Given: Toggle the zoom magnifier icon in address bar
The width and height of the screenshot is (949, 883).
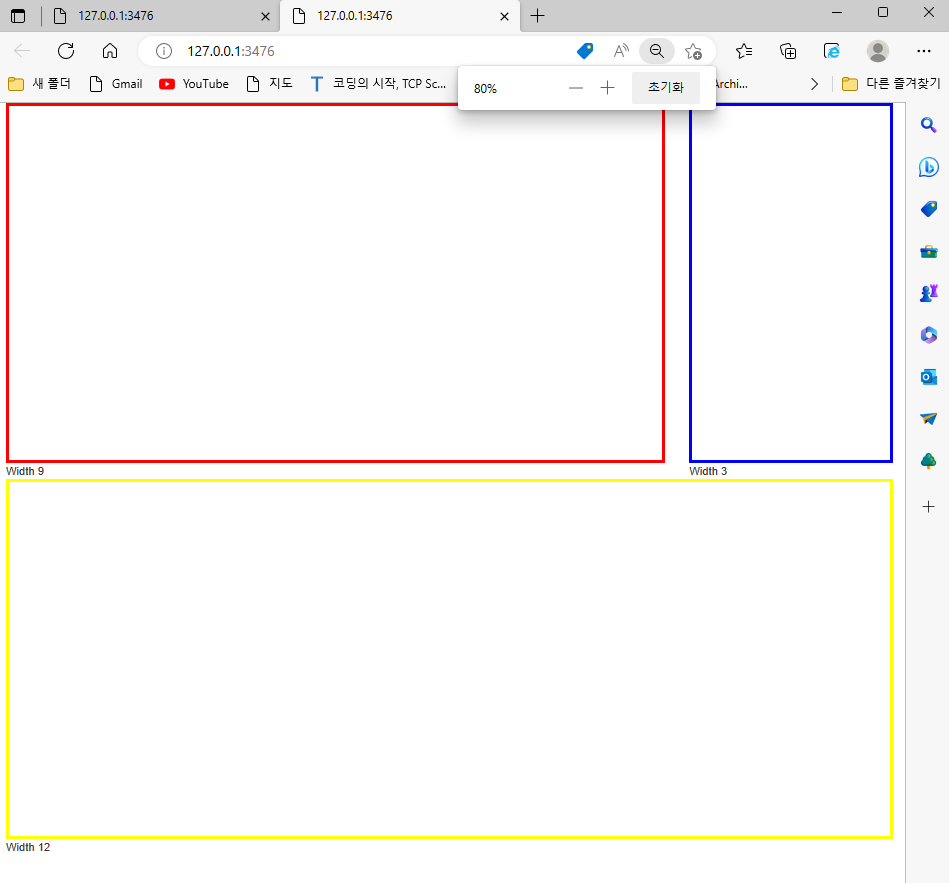Looking at the screenshot, I should pyautogui.click(x=657, y=51).
